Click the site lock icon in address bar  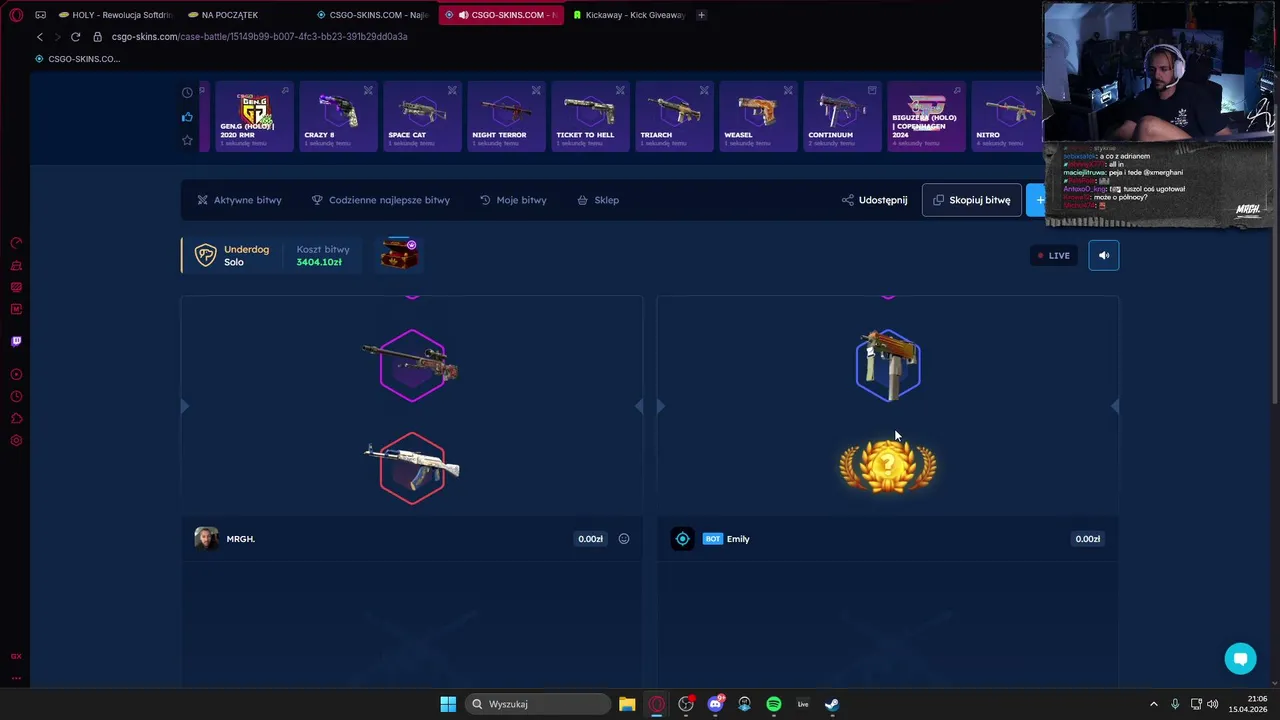pos(98,37)
